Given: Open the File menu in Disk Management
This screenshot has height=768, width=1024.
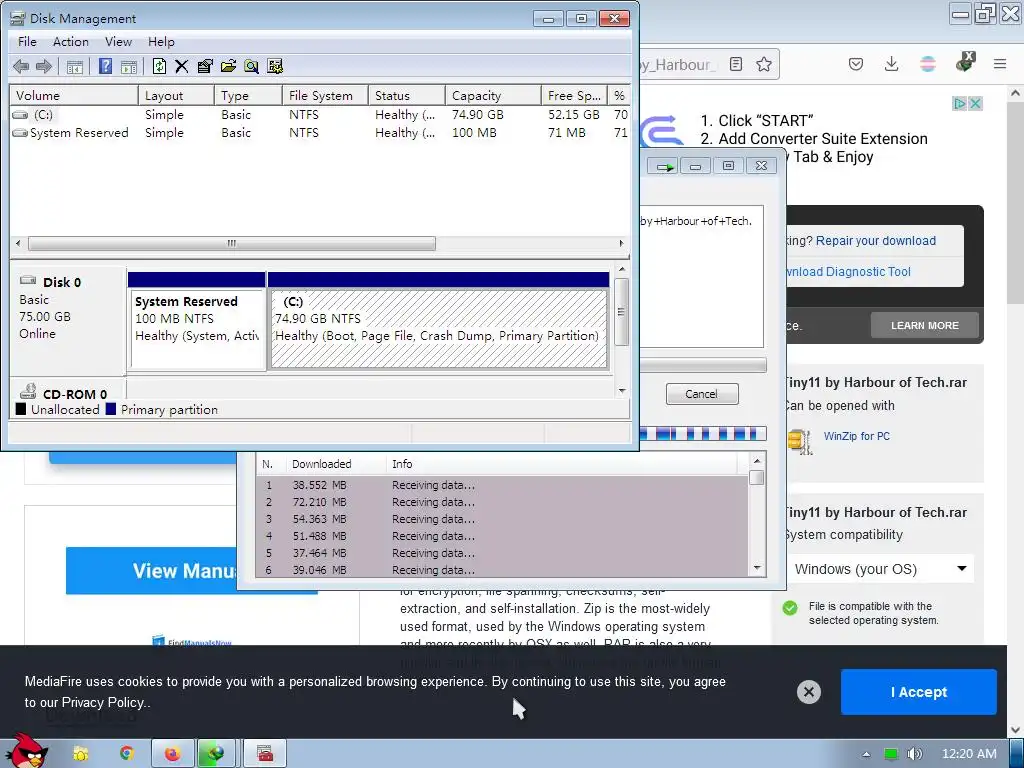Looking at the screenshot, I should click(27, 42).
